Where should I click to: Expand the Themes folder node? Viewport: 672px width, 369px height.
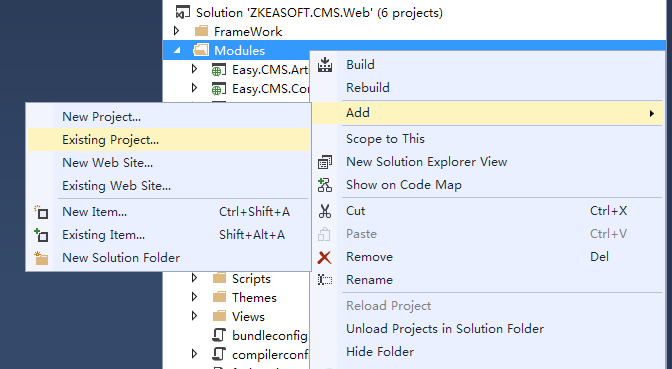195,297
